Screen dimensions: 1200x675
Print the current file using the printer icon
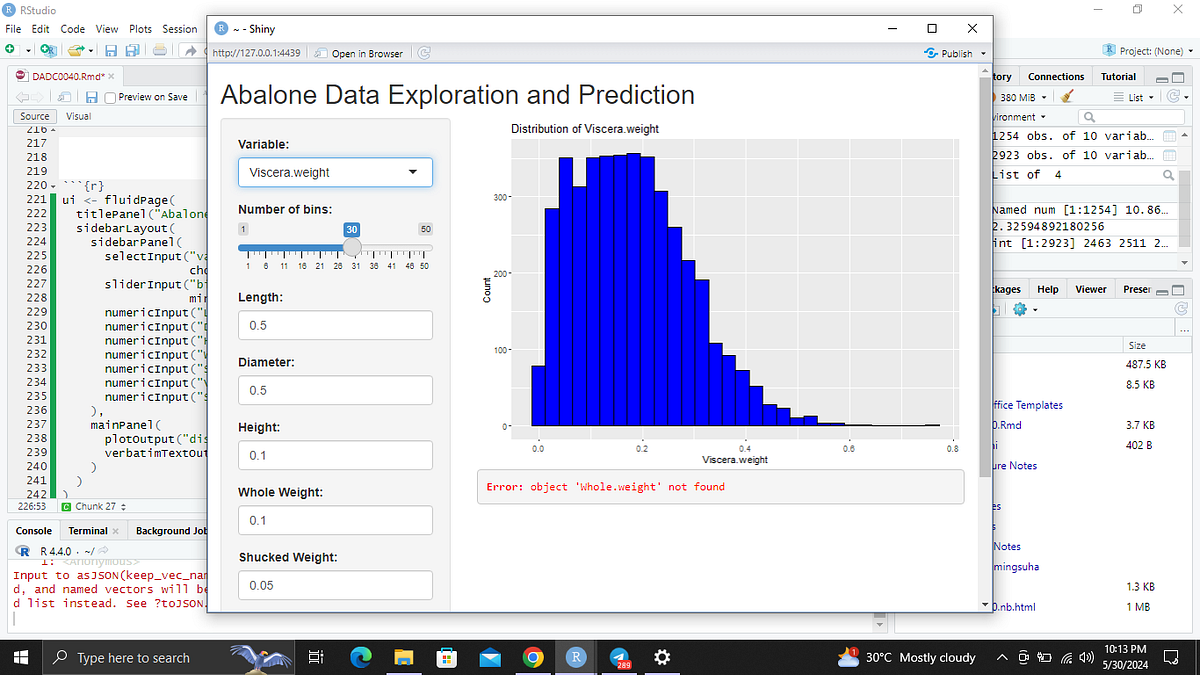pos(159,50)
